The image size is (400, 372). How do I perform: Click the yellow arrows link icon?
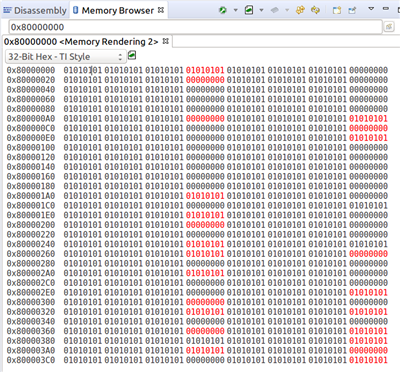pyautogui.click(x=315, y=10)
